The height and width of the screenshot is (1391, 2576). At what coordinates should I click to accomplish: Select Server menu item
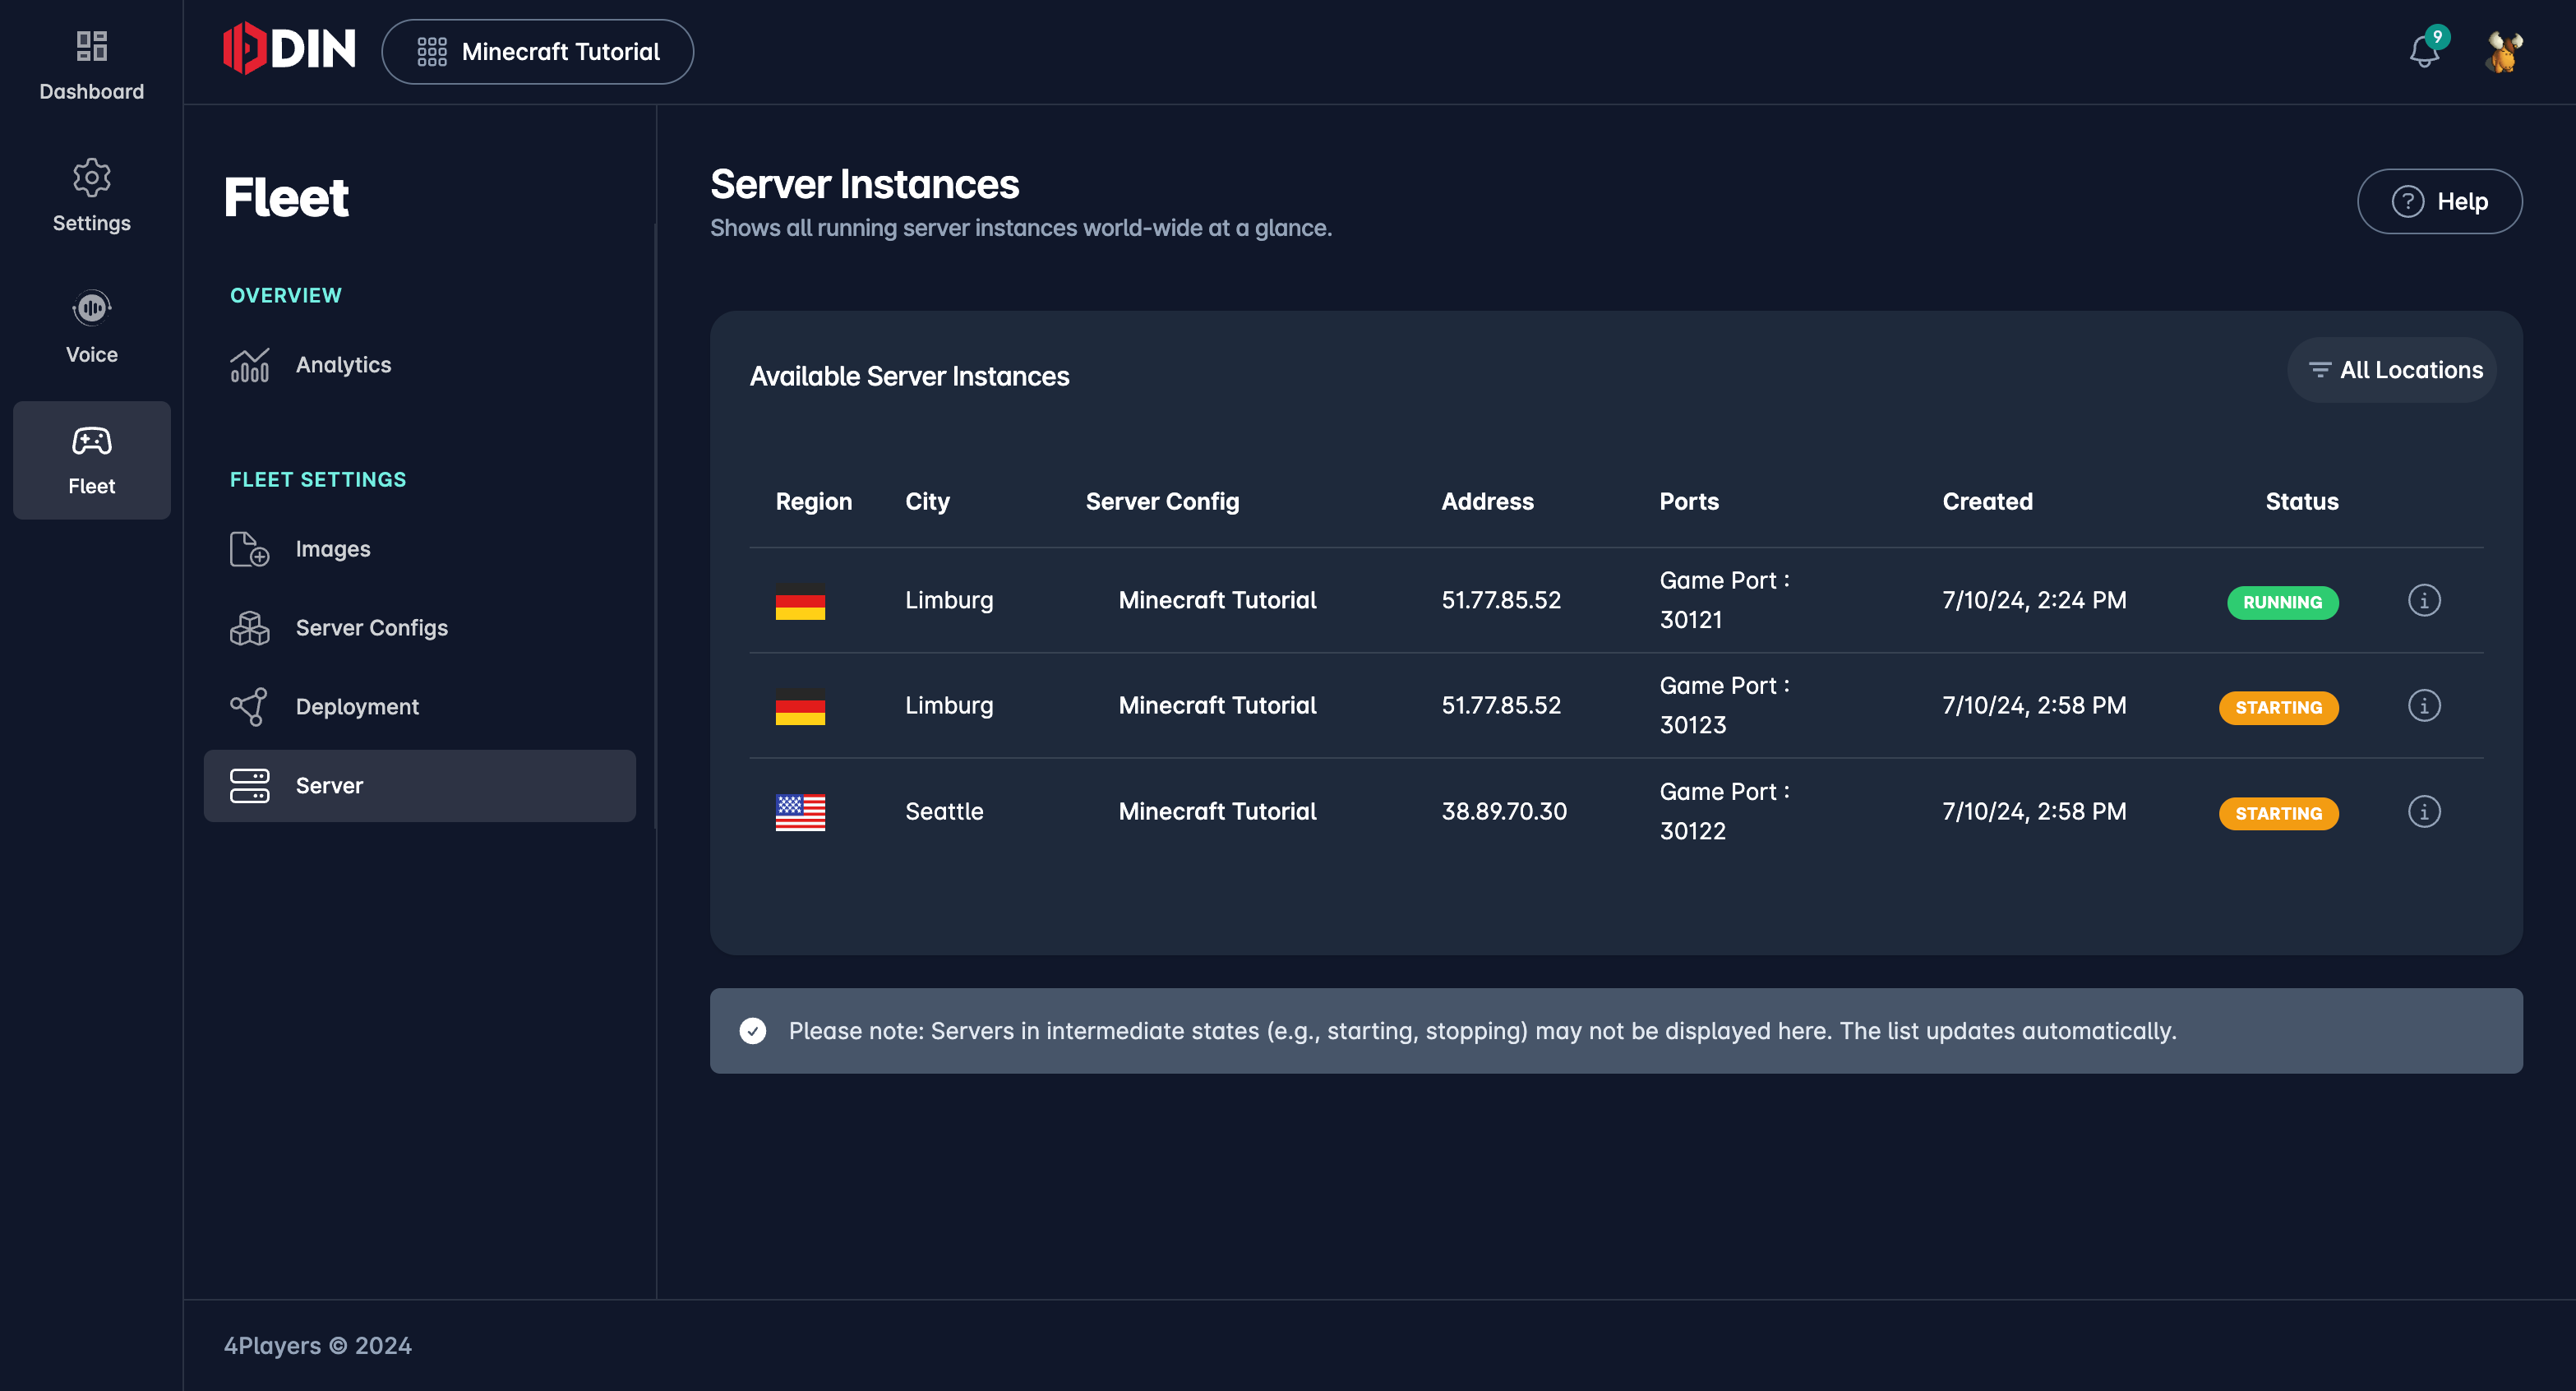coord(420,786)
